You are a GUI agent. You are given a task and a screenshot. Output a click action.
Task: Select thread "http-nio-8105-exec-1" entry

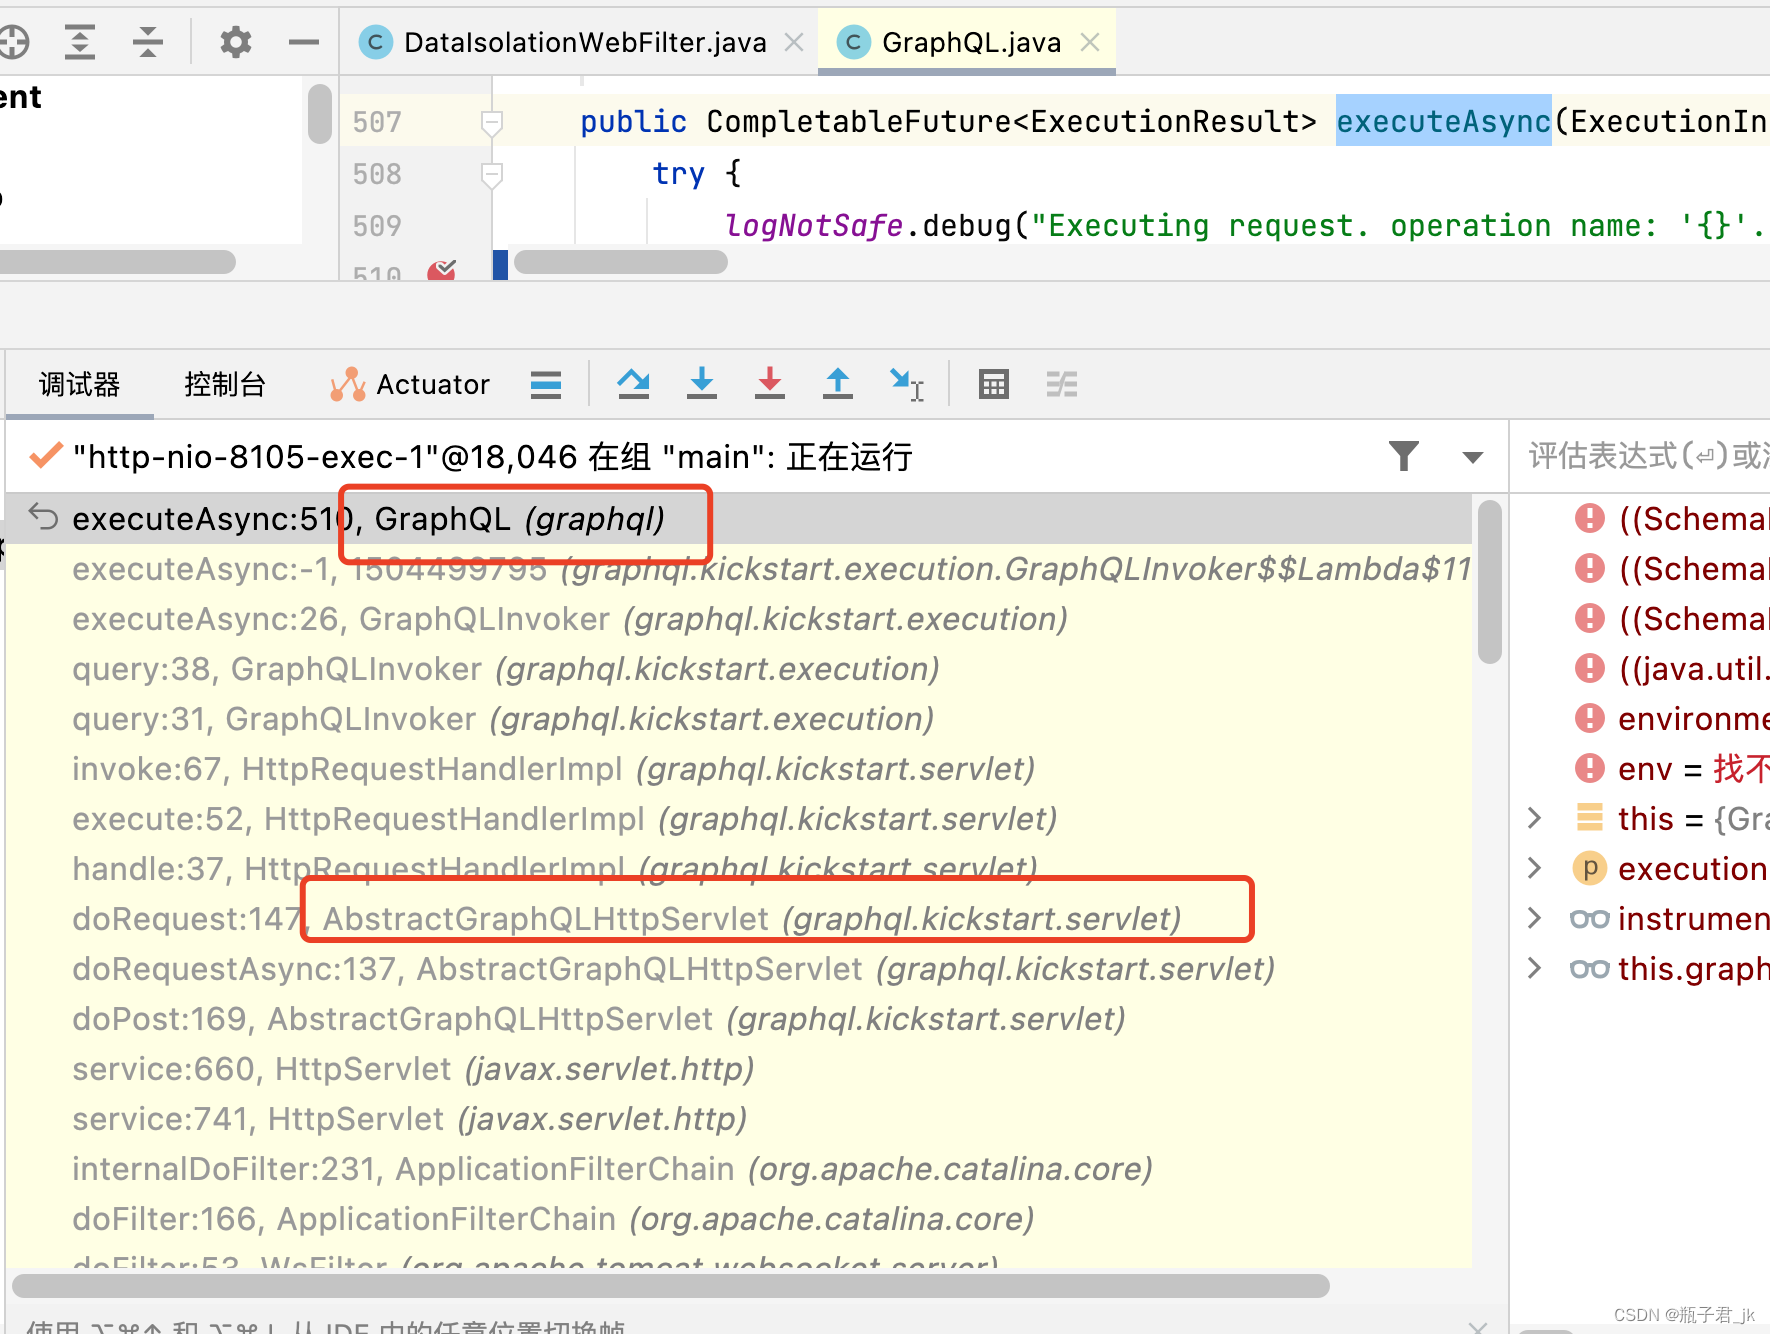click(492, 457)
